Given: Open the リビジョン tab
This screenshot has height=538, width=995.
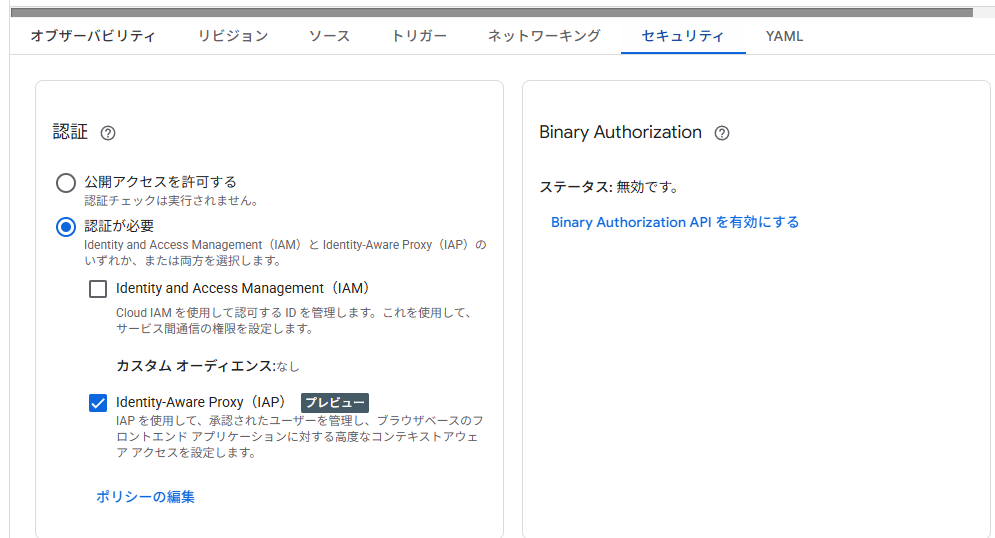Looking at the screenshot, I should 232,36.
